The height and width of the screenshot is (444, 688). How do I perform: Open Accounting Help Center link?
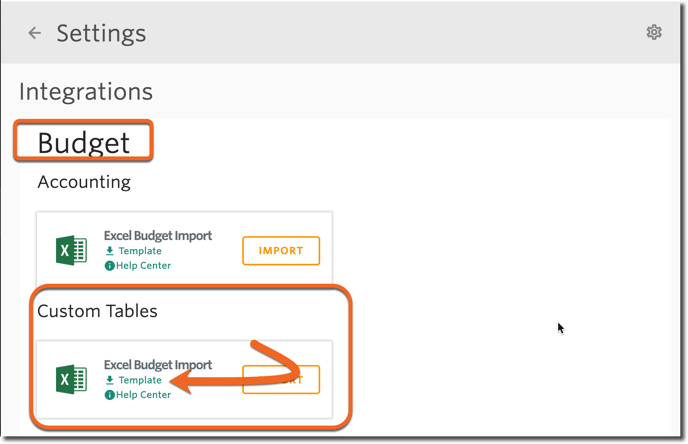tap(143, 265)
